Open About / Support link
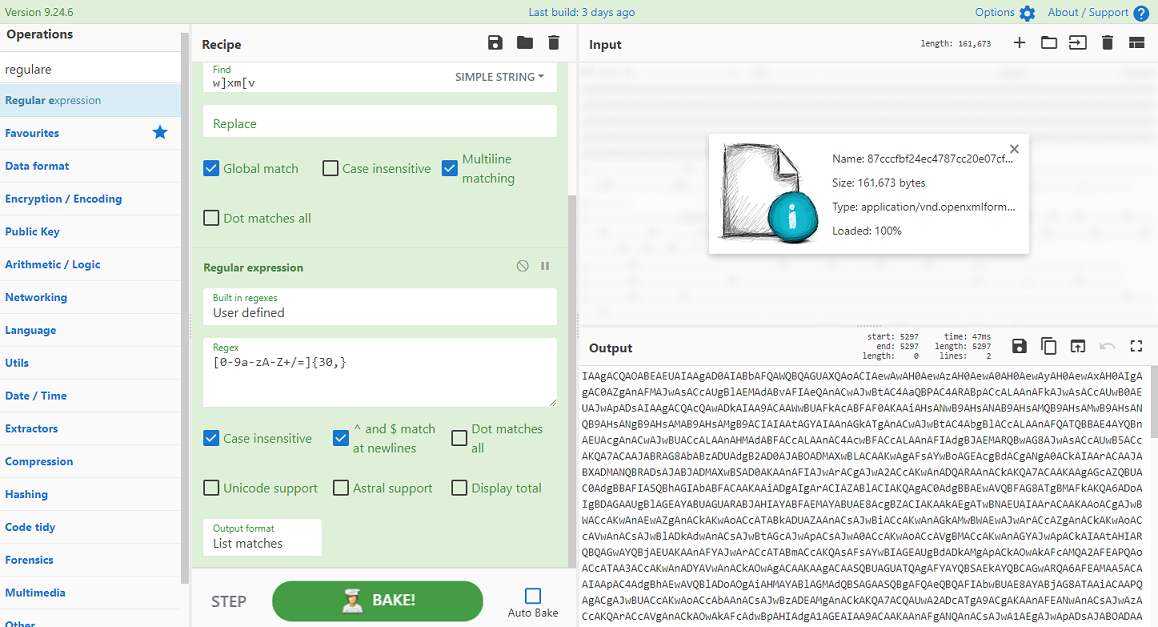 tap(1088, 12)
